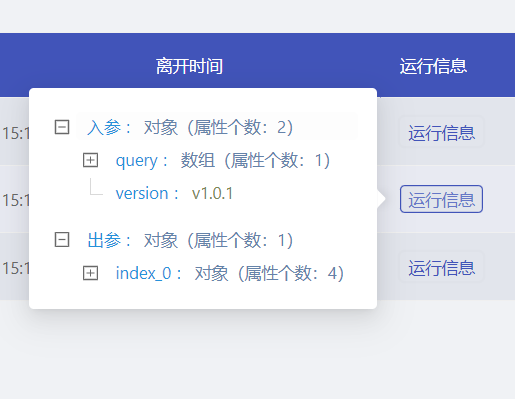515x399 pixels.
Task: Click 对象 (属性个数: 2) summary text
Action: coord(218,127)
